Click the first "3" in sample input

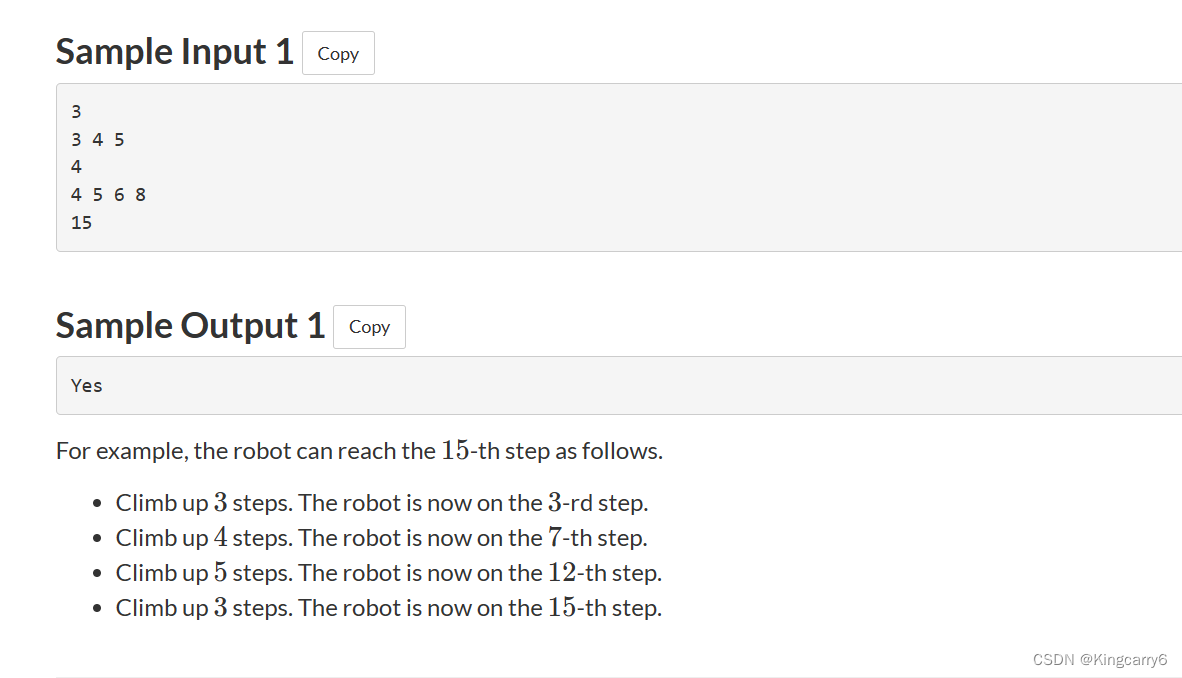(76, 111)
